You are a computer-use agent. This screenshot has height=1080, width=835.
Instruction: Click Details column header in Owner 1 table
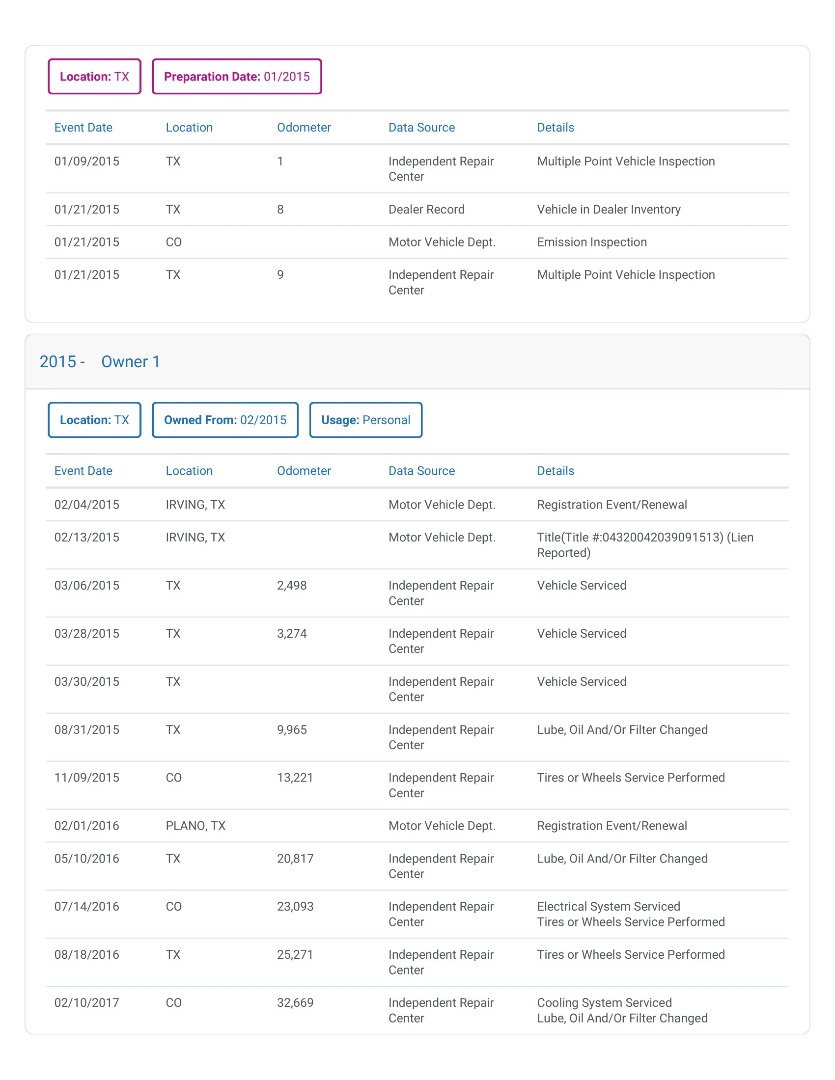tap(555, 471)
